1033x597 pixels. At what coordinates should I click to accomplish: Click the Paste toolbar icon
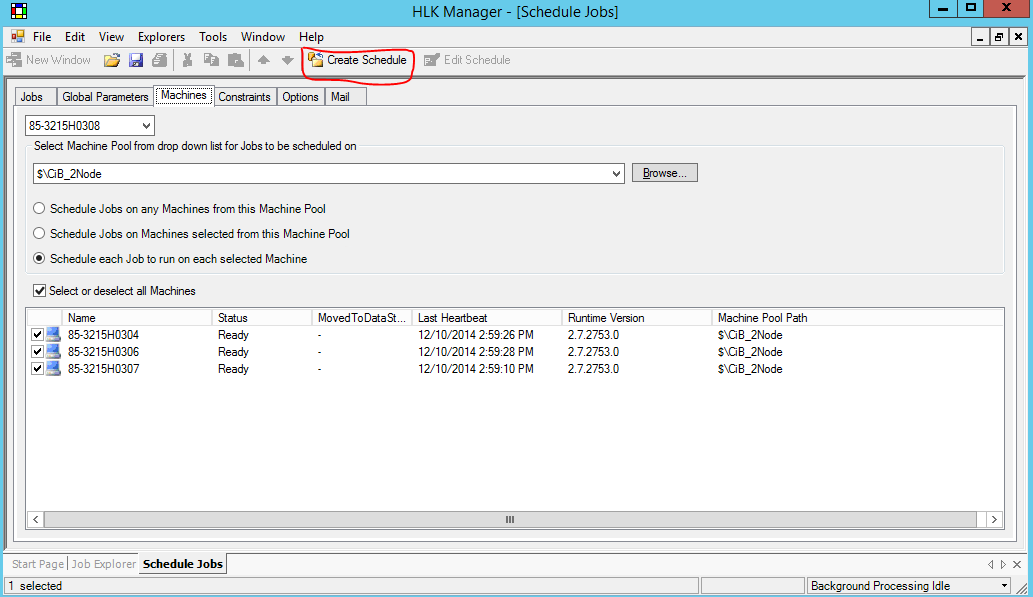pos(235,60)
